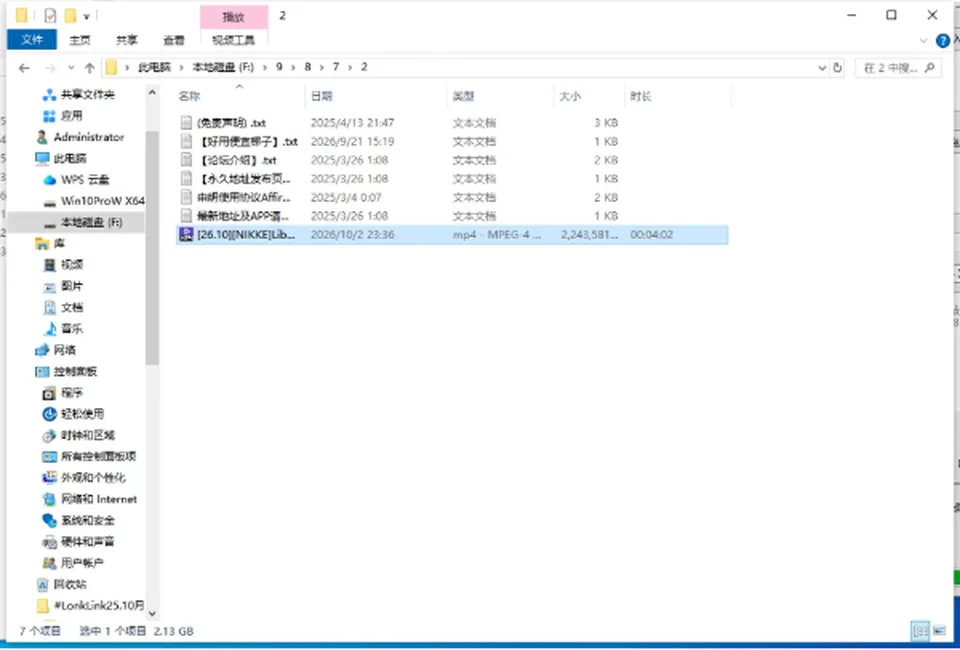
Task: Open recent locations dropdown arrow
Action: pos(71,68)
